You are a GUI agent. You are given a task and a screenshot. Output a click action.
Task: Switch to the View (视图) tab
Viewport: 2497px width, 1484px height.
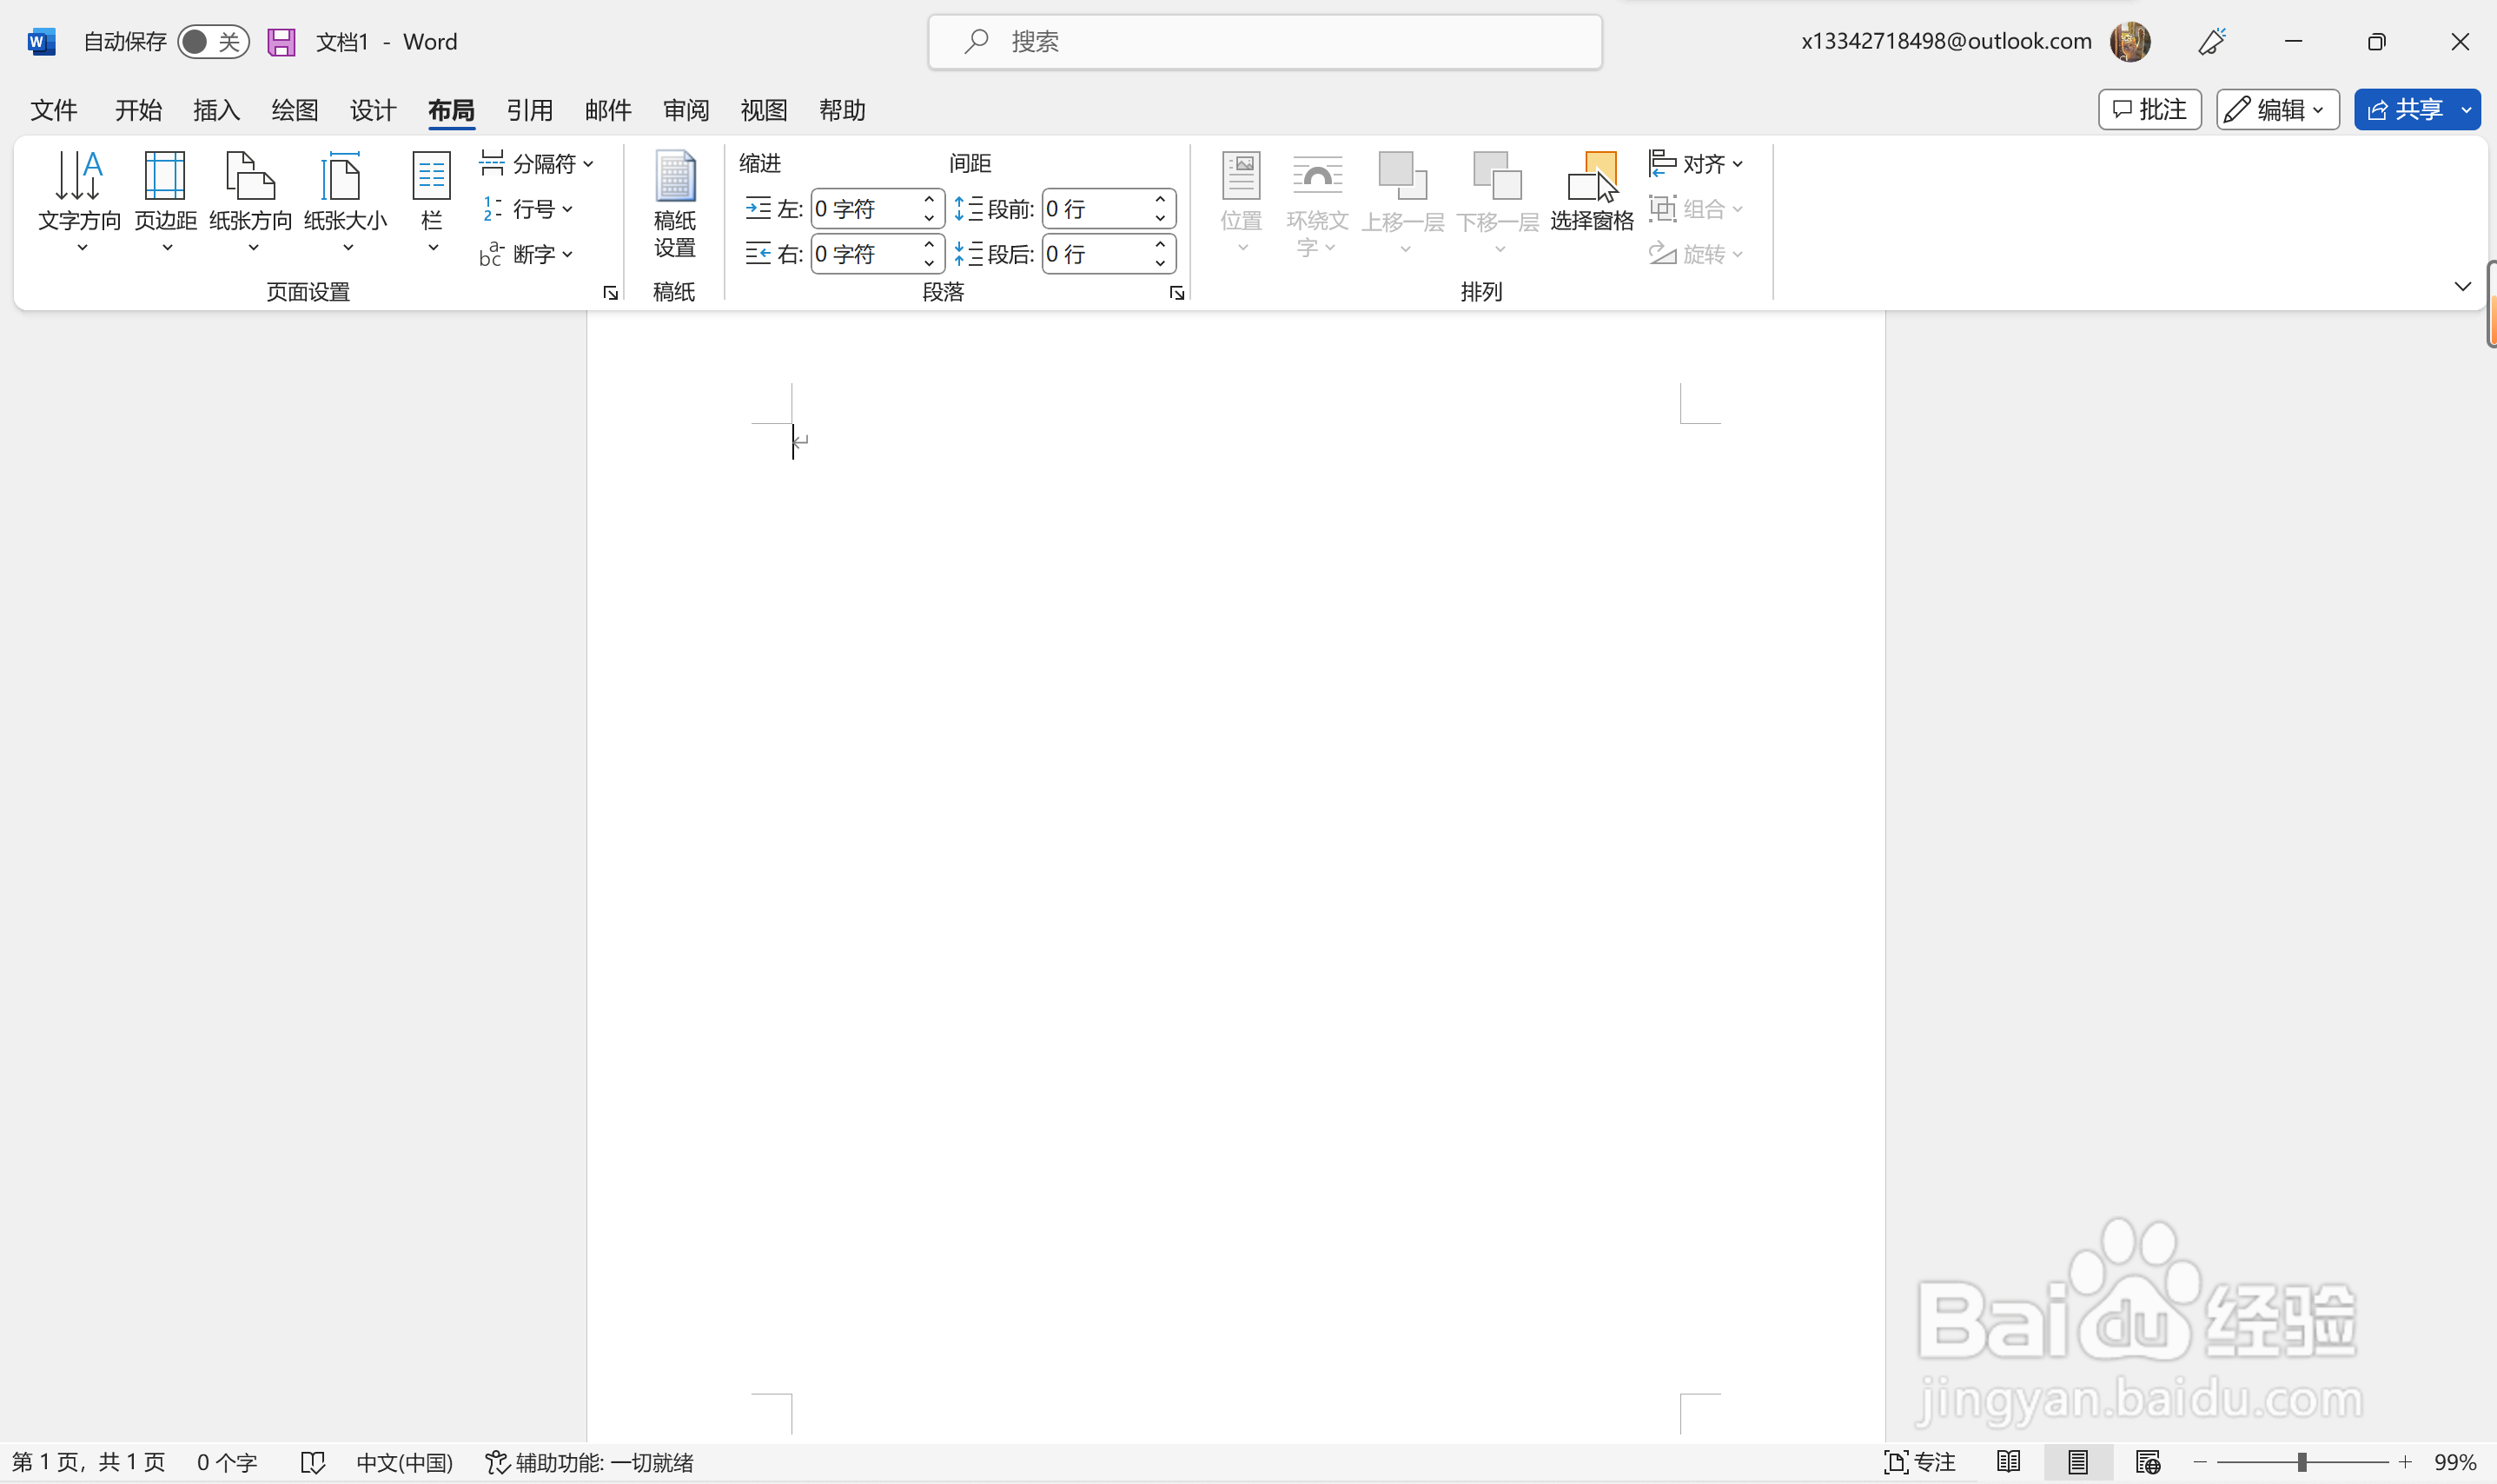[x=764, y=110]
